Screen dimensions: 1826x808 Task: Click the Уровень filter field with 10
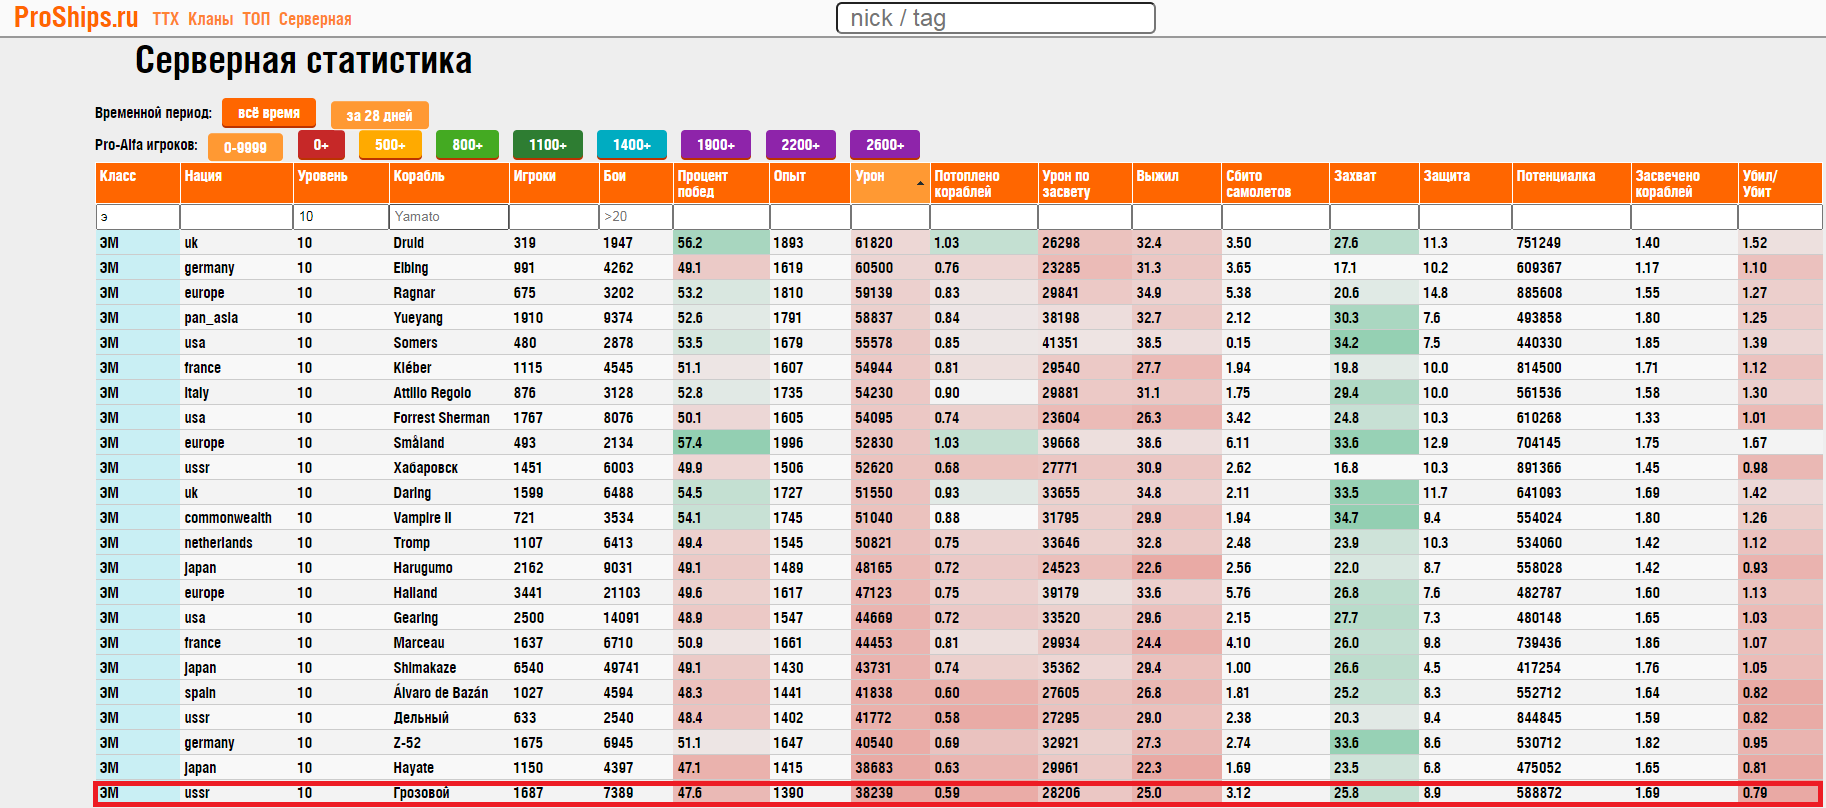(x=341, y=216)
